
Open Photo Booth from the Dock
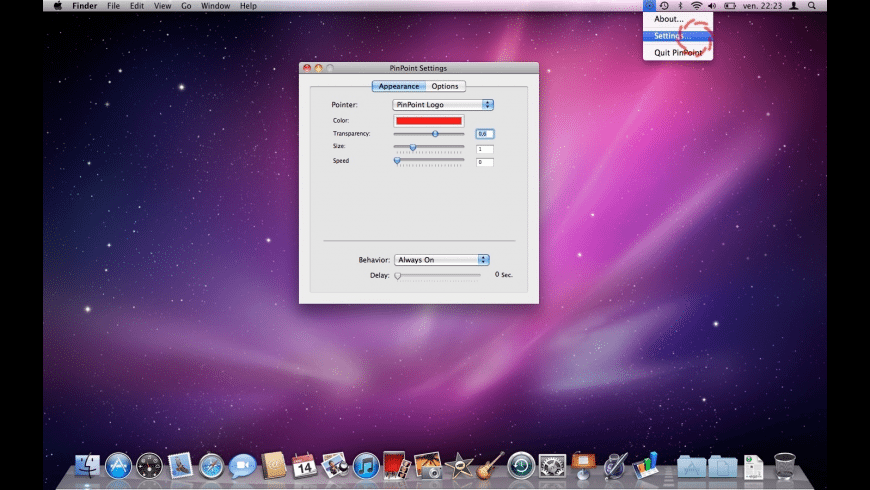397,465
